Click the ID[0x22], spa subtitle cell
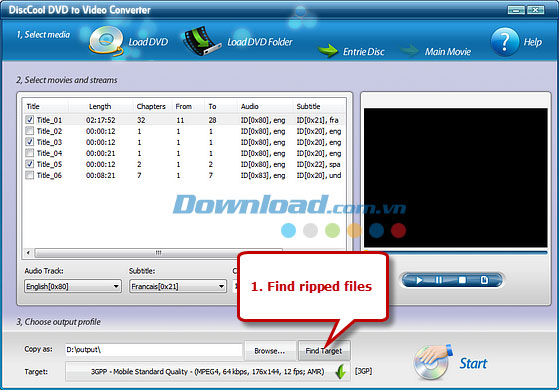Screen dimensions: 559x390 [318, 164]
